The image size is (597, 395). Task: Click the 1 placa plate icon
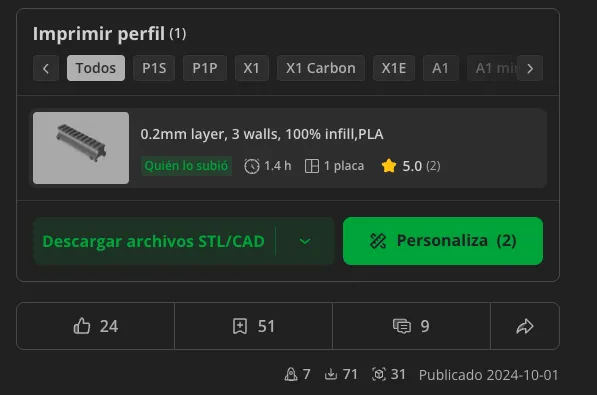(x=312, y=166)
